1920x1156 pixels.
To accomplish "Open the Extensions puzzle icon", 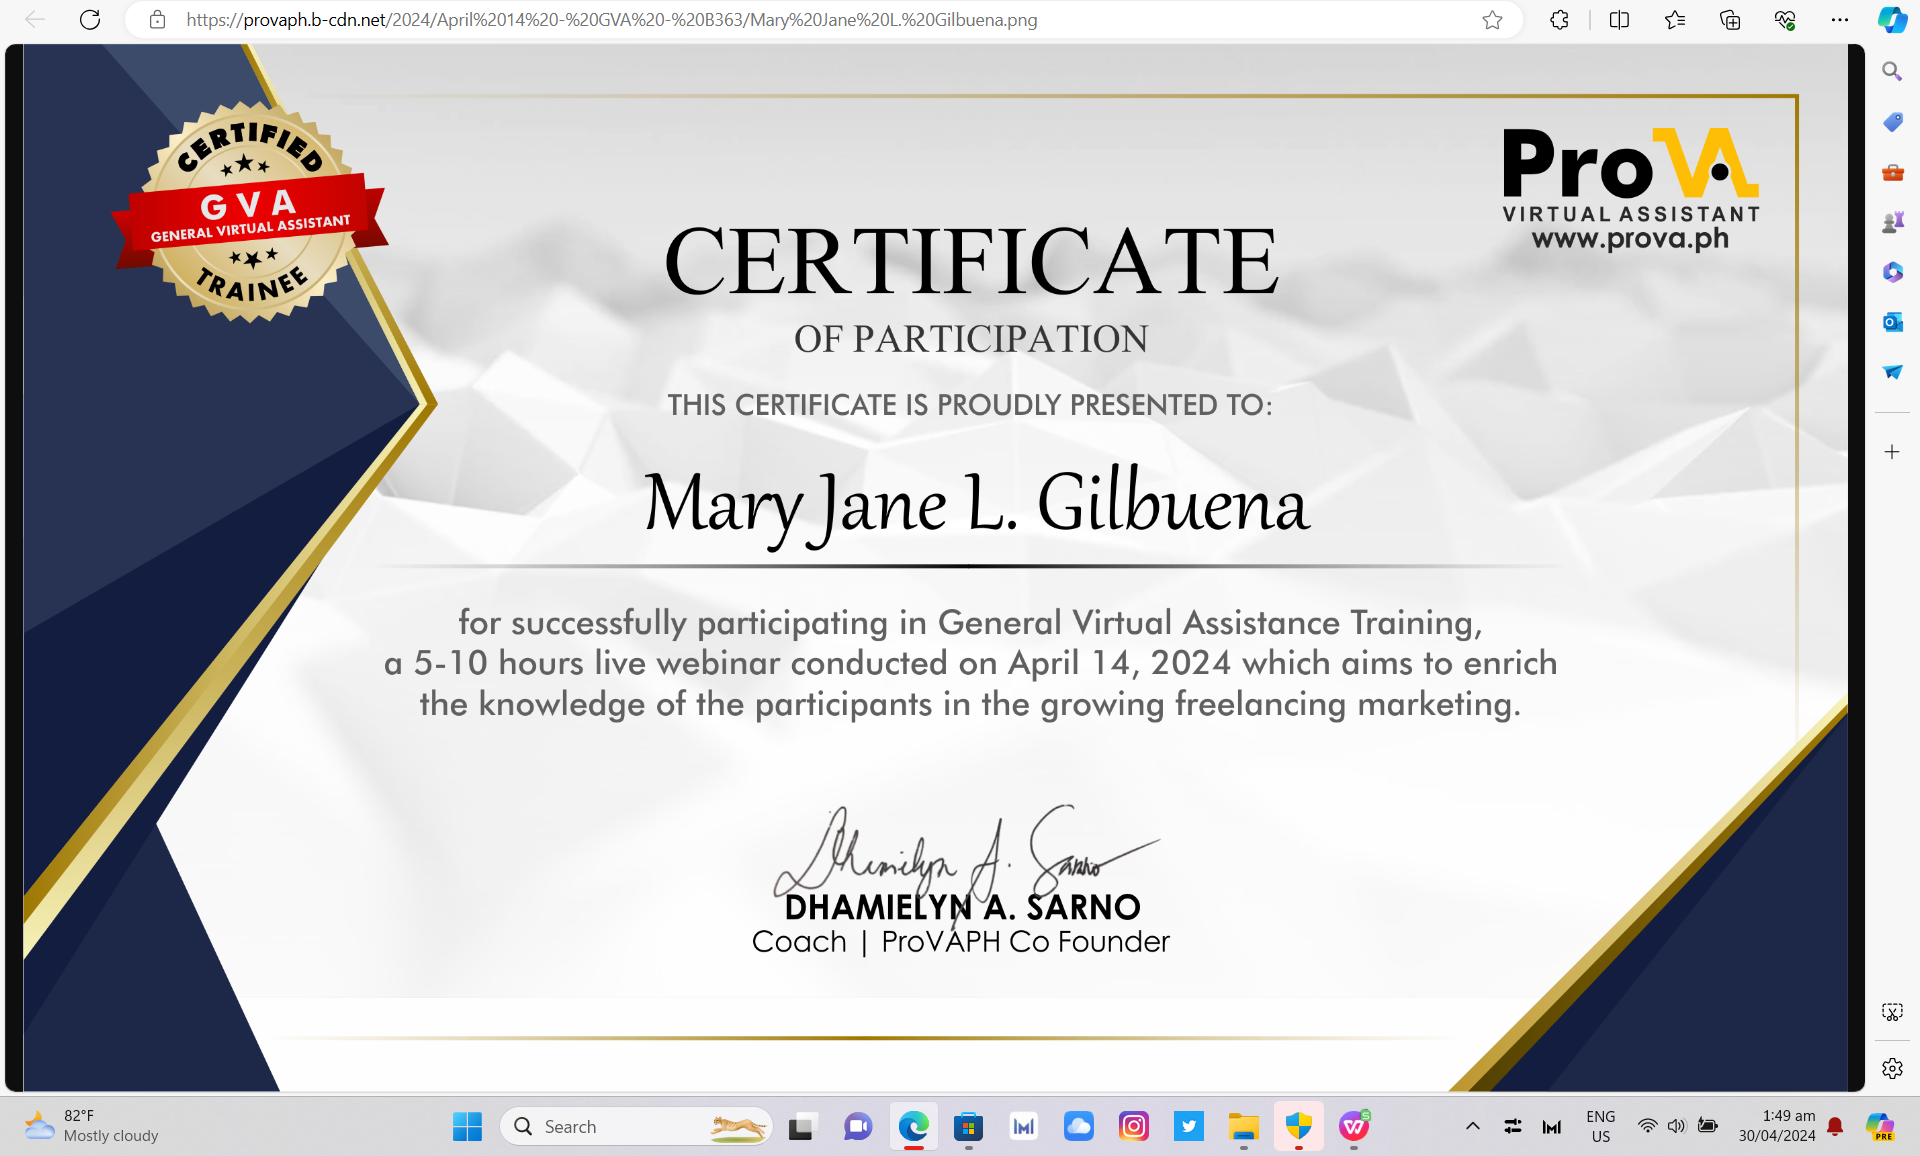I will 1559,19.
